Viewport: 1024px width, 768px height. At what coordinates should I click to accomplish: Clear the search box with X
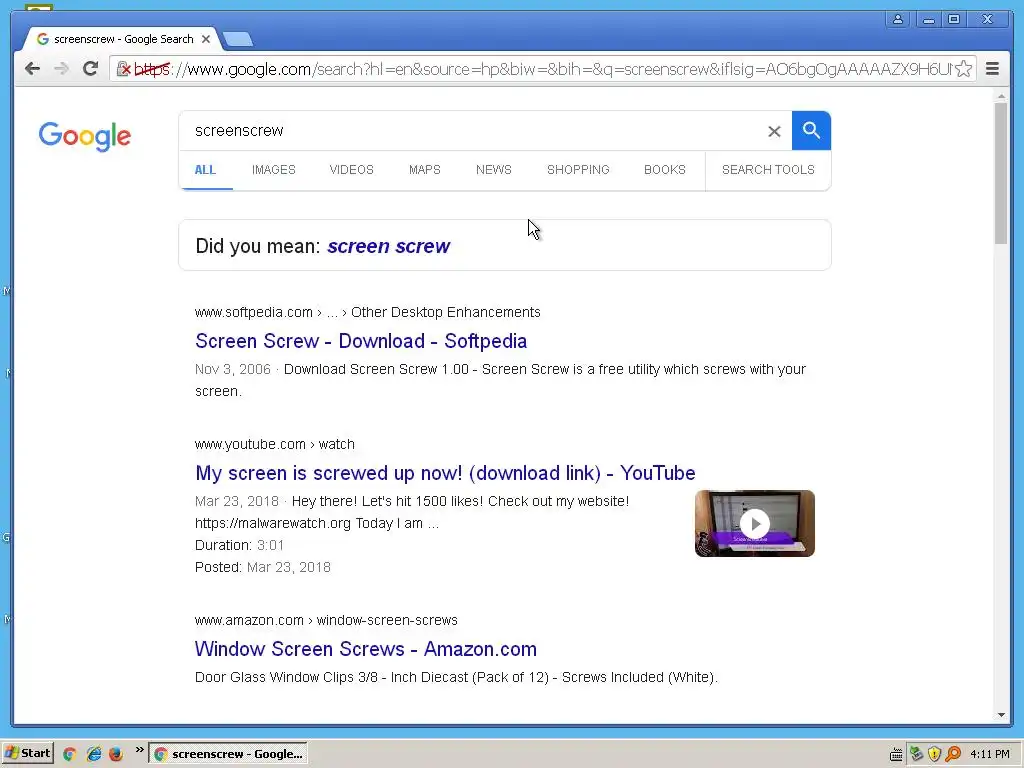point(774,131)
